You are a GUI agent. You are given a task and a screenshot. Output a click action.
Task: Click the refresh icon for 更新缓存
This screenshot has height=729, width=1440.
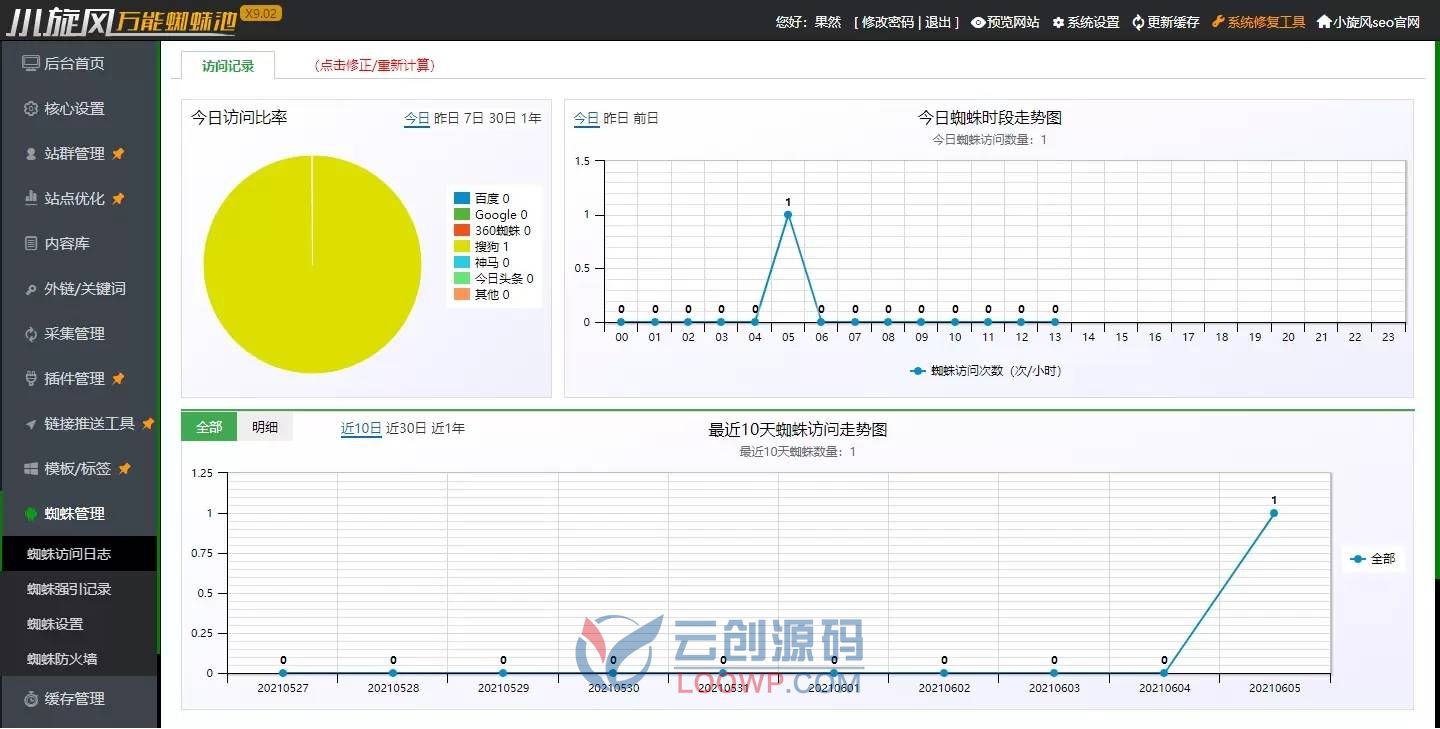point(1138,22)
